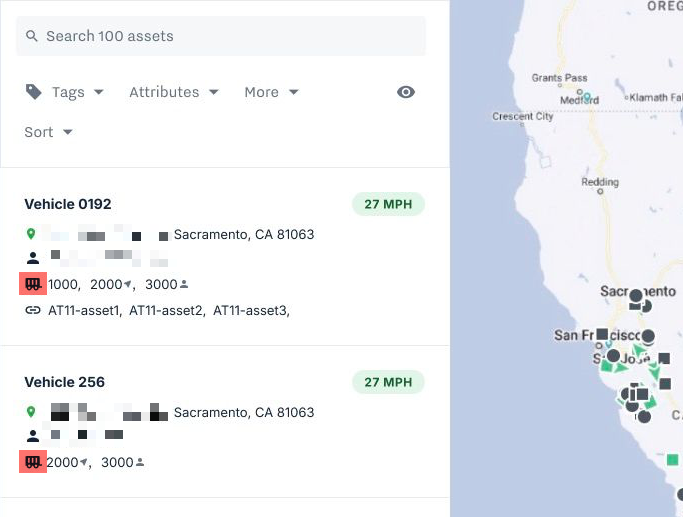Click the AT11-asset2 linked asset
The width and height of the screenshot is (683, 517).
tap(165, 310)
